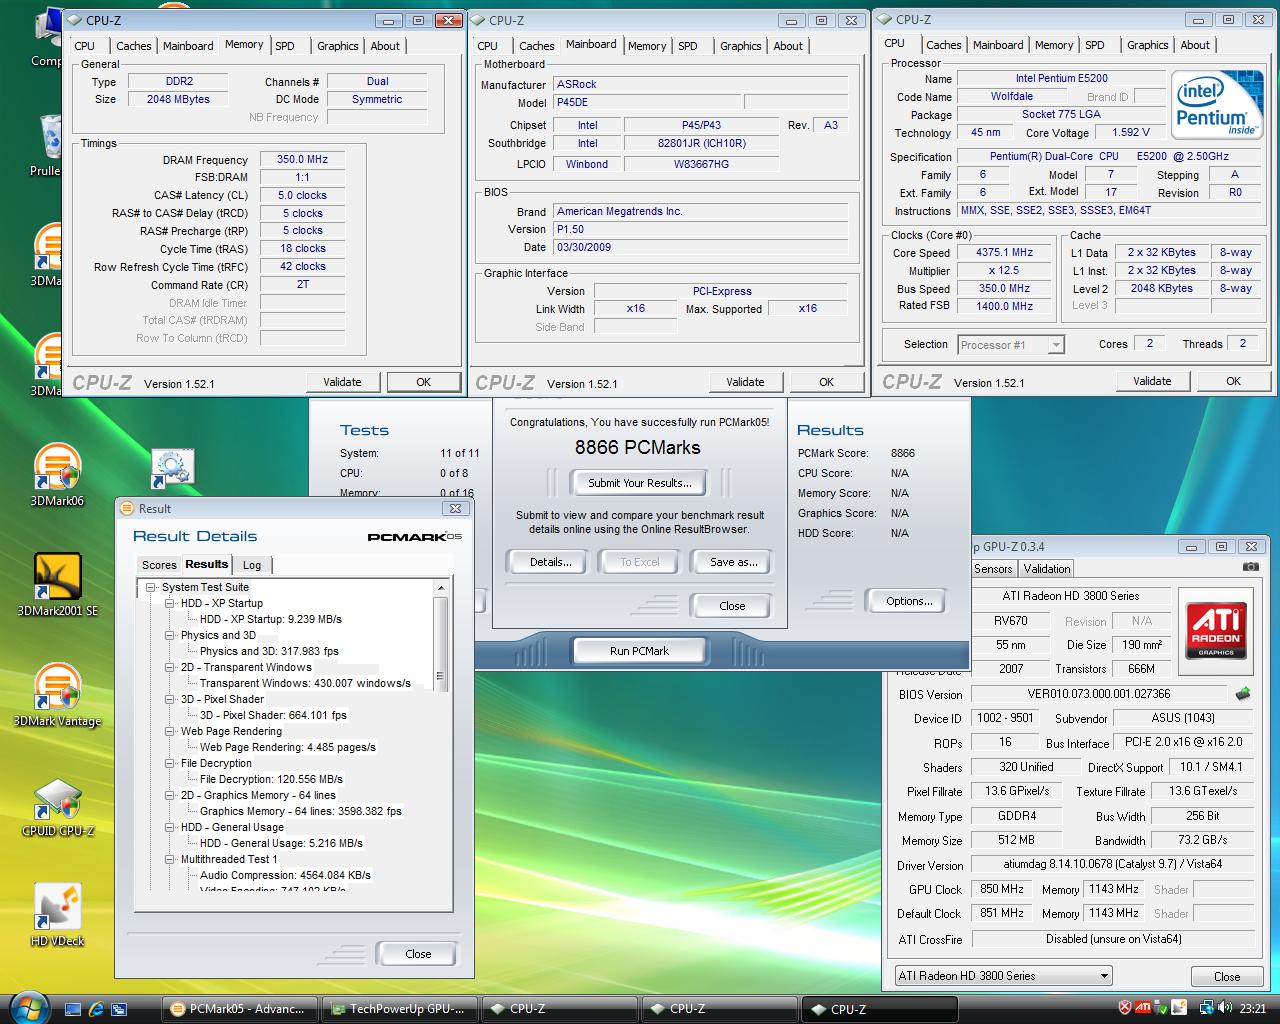Image resolution: width=1280 pixels, height=1024 pixels.
Task: Open the 3DMark Vantage desktop shortcut
Action: click(x=57, y=695)
